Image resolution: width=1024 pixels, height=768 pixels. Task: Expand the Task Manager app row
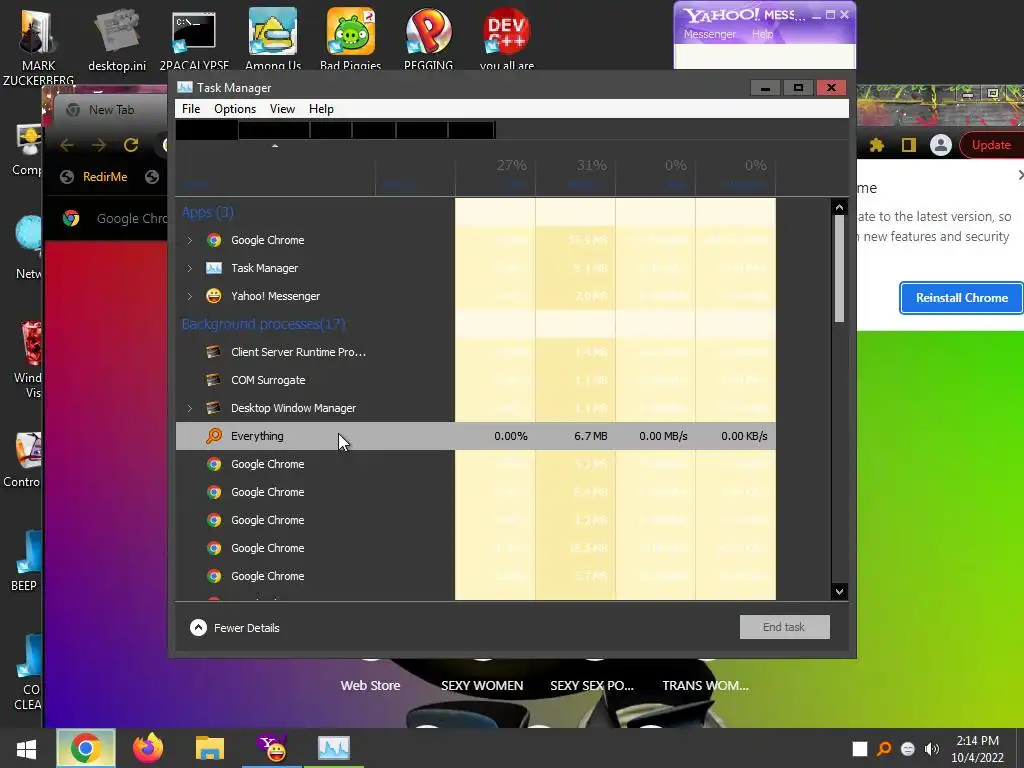[x=189, y=268]
